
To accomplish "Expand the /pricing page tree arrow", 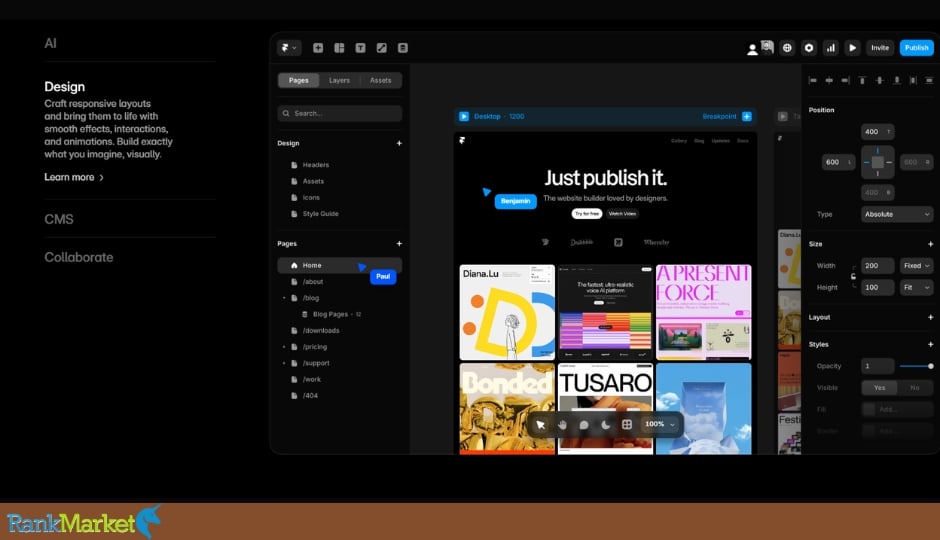I will [x=284, y=347].
